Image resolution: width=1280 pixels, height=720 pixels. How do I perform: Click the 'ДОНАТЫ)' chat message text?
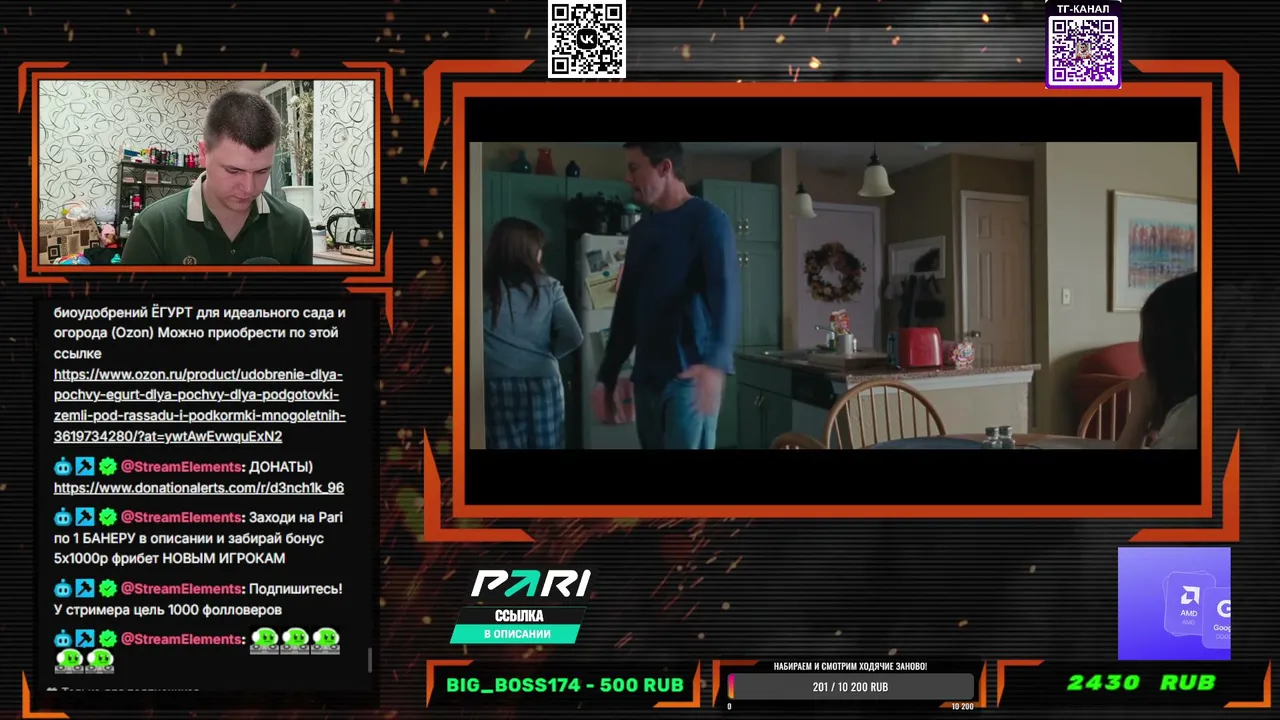point(281,467)
